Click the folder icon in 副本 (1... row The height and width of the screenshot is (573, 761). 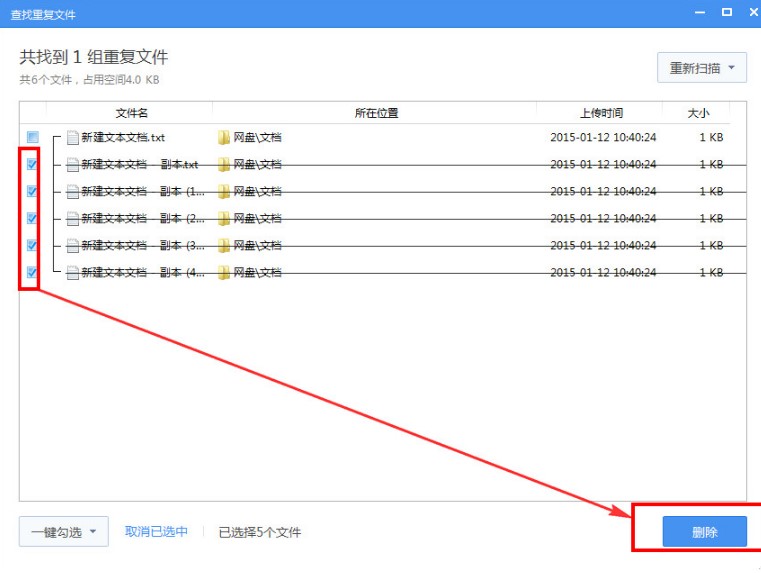point(224,192)
